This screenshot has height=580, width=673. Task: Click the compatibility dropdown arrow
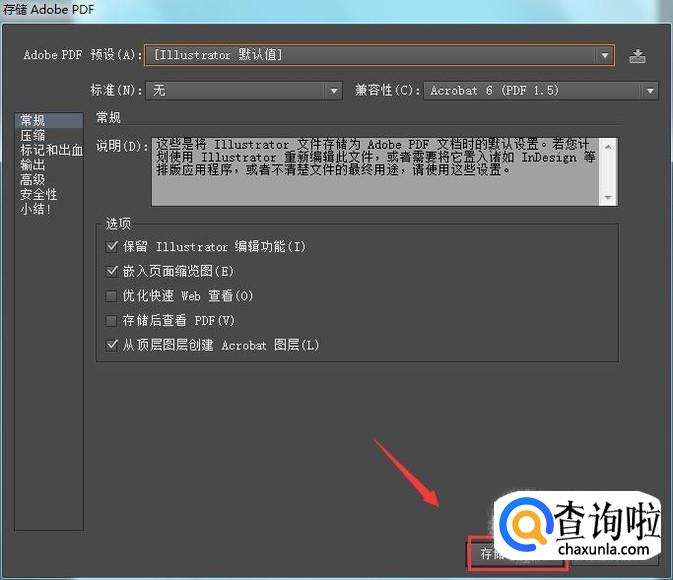pos(650,91)
